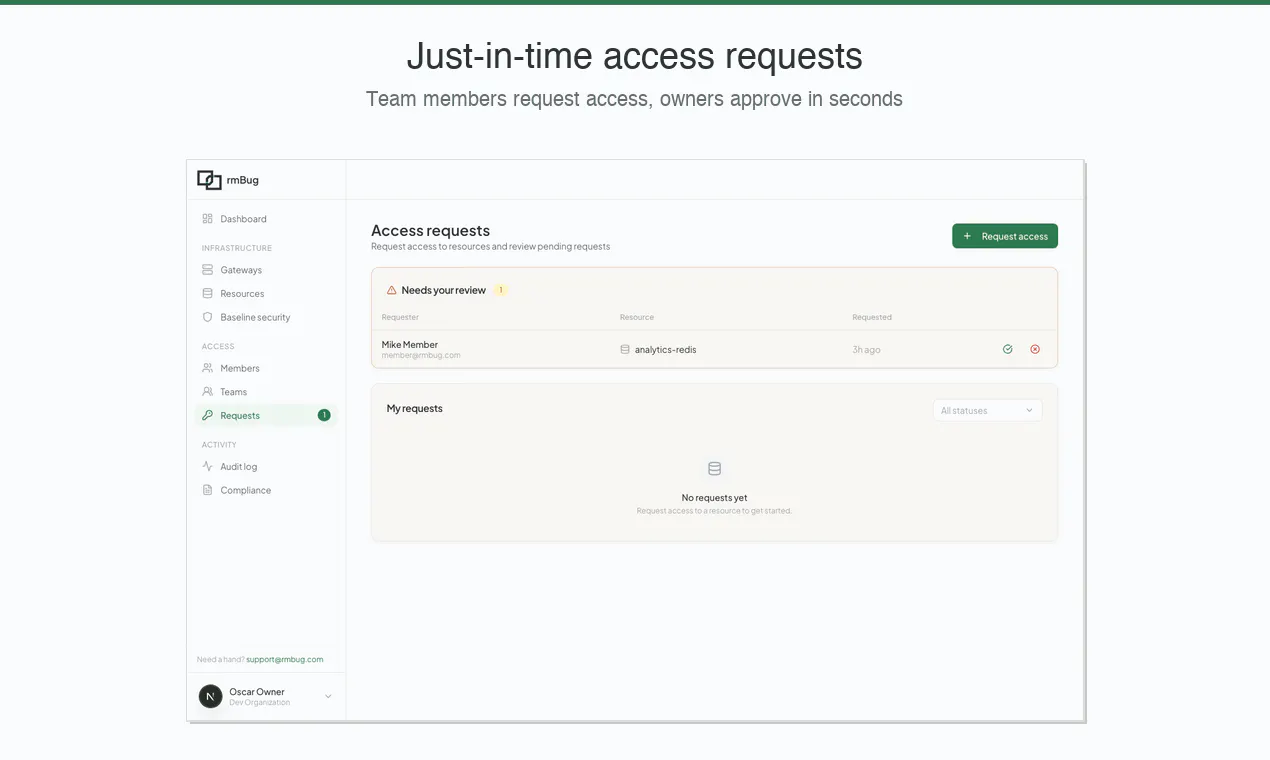
Task: Click Oscar Owner's avatar circle
Action: click(210, 696)
